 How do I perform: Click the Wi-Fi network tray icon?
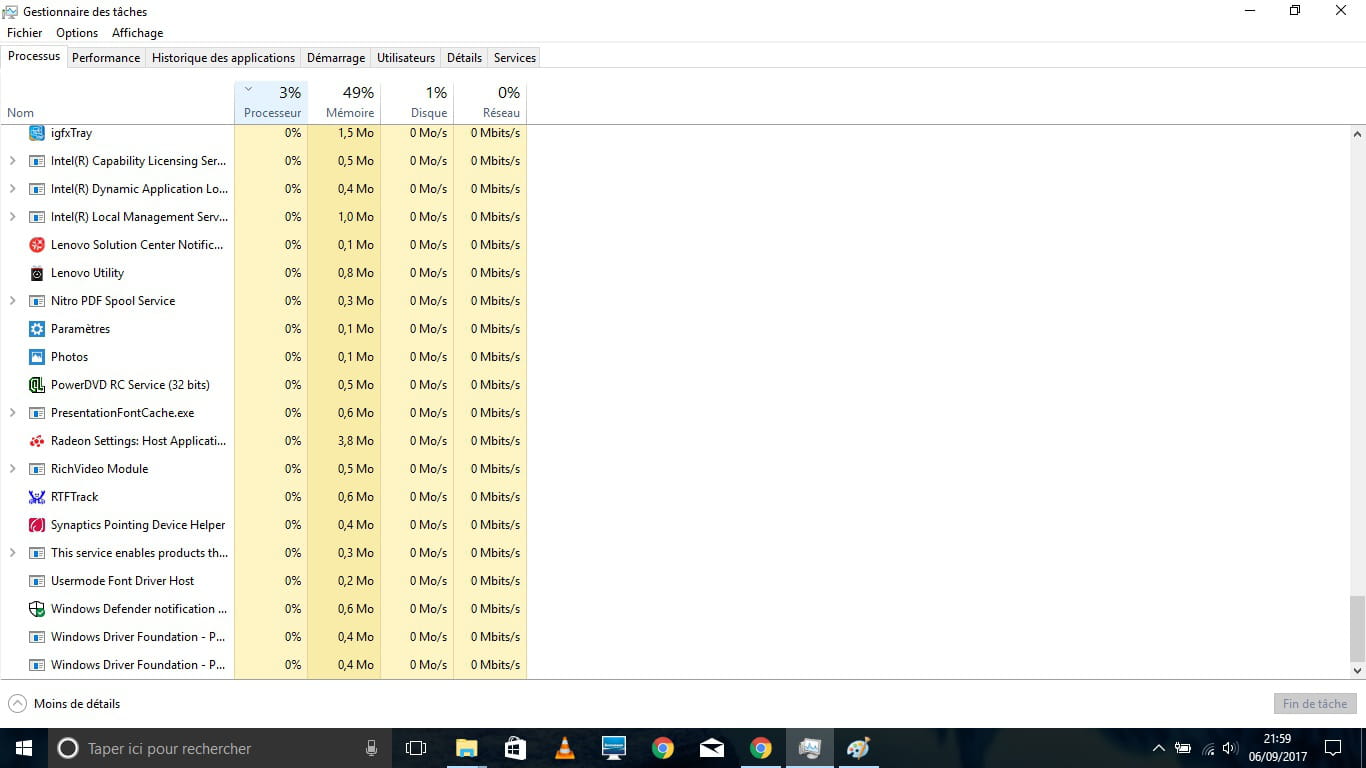1207,748
